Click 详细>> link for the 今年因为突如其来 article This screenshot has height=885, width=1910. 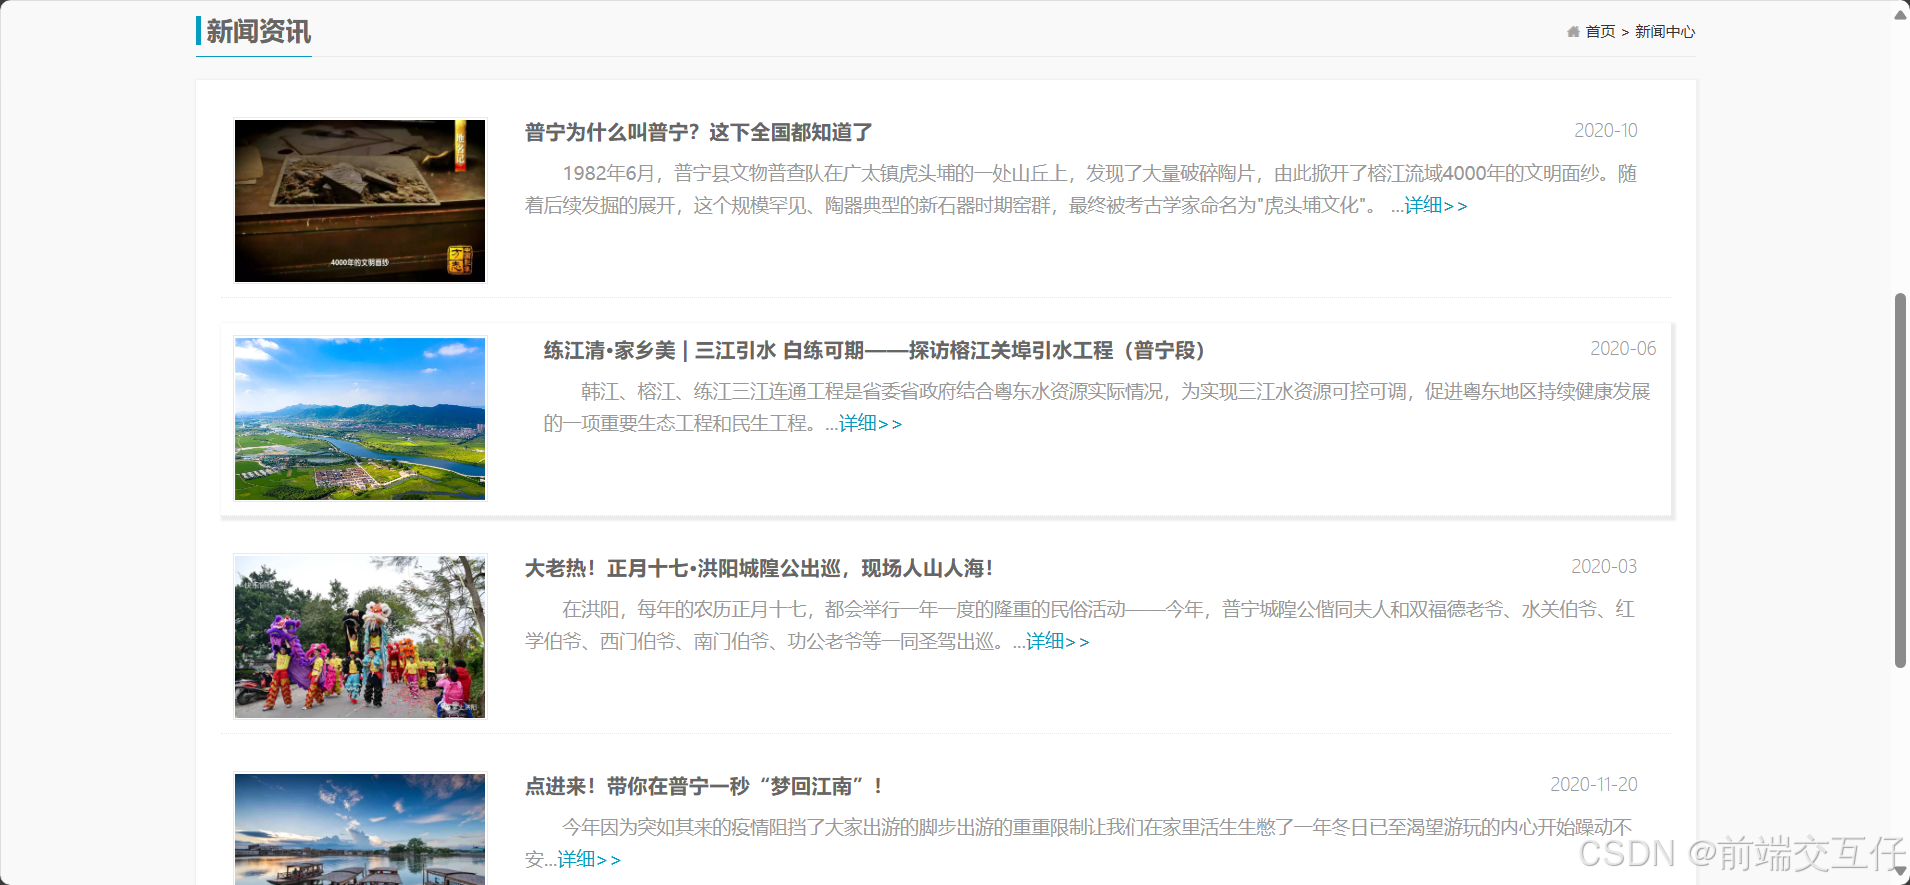coord(589,859)
